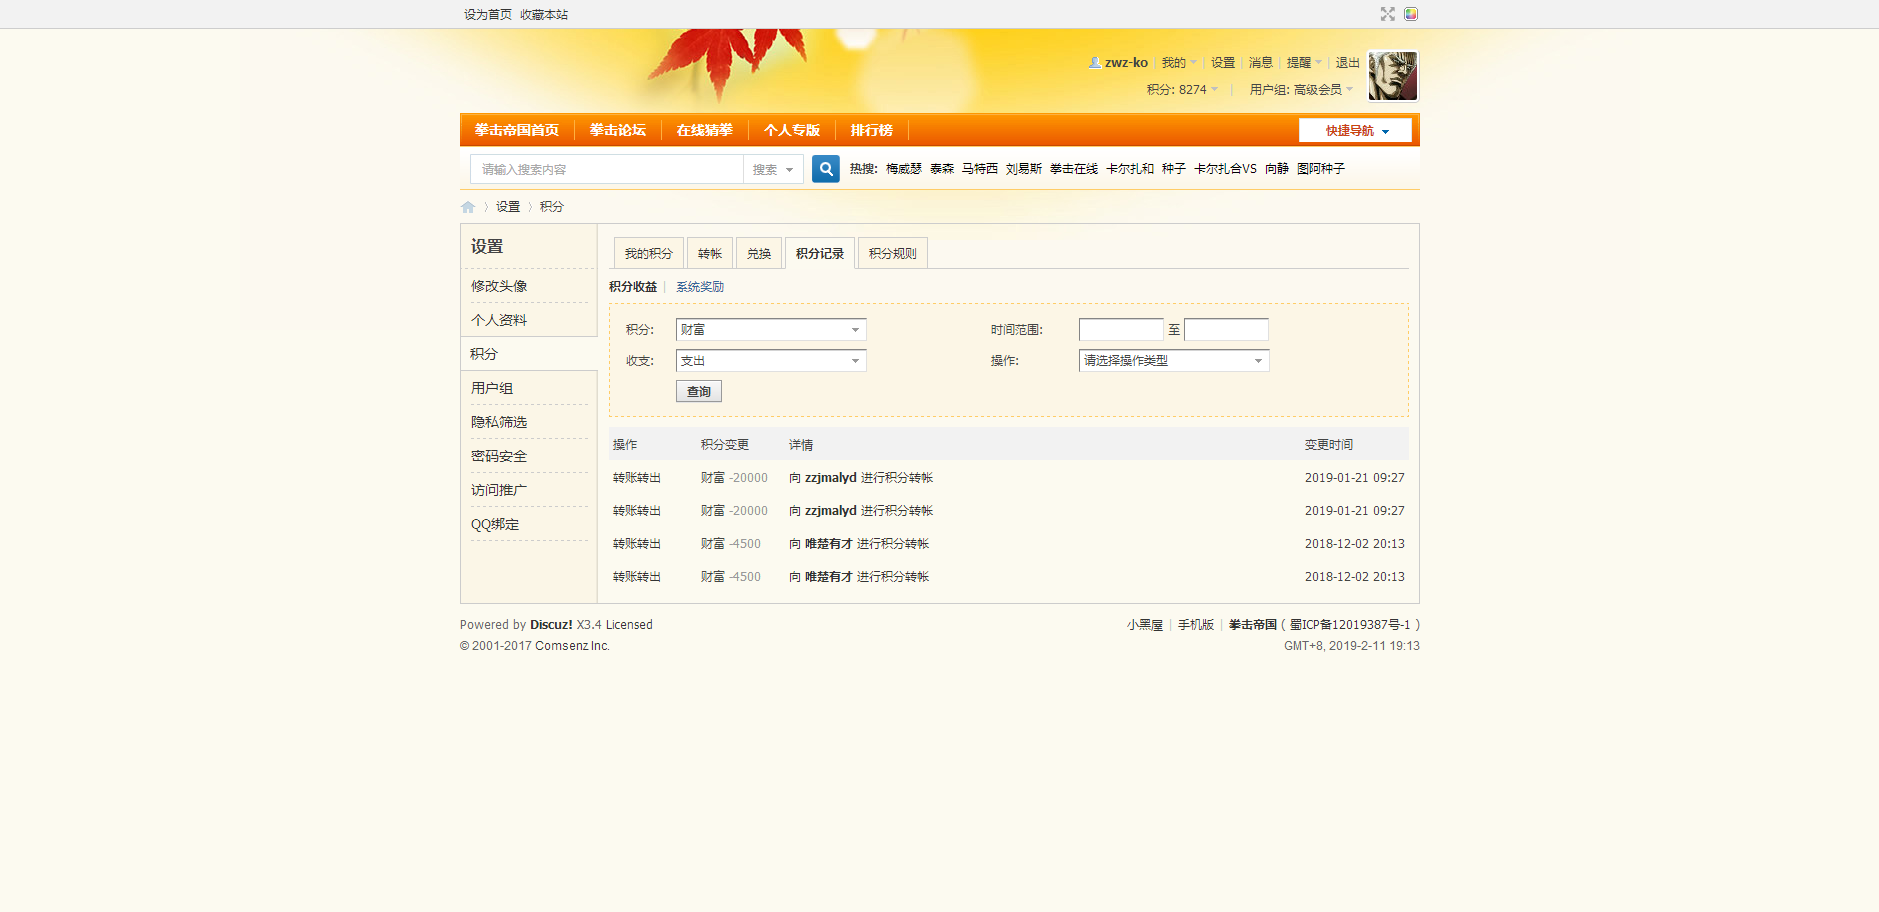Open the zwz-ko user avatar
1879x912 pixels.
(1393, 76)
